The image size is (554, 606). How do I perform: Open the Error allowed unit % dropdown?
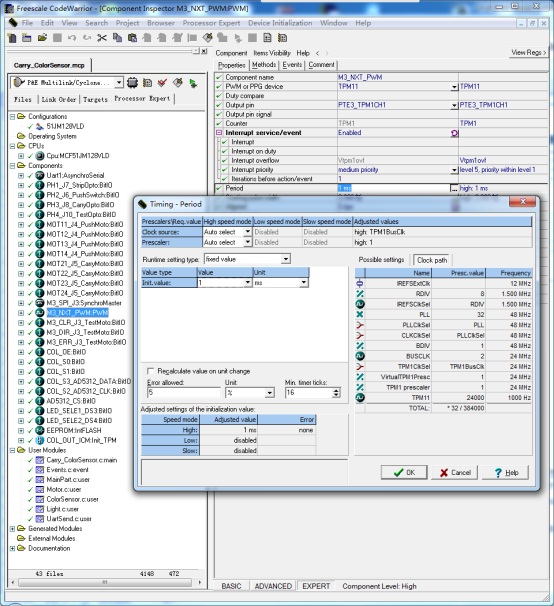pyautogui.click(x=269, y=393)
